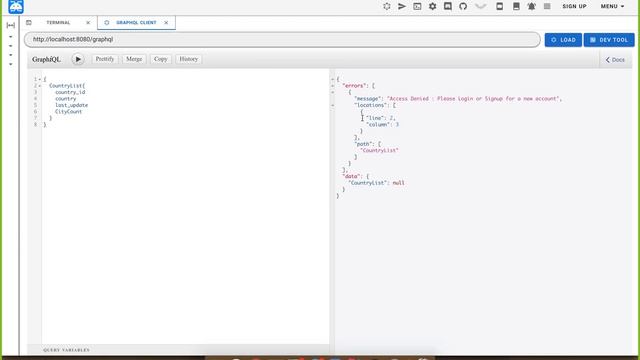Click the chat bubble icon

pyautogui.click(x=448, y=6)
